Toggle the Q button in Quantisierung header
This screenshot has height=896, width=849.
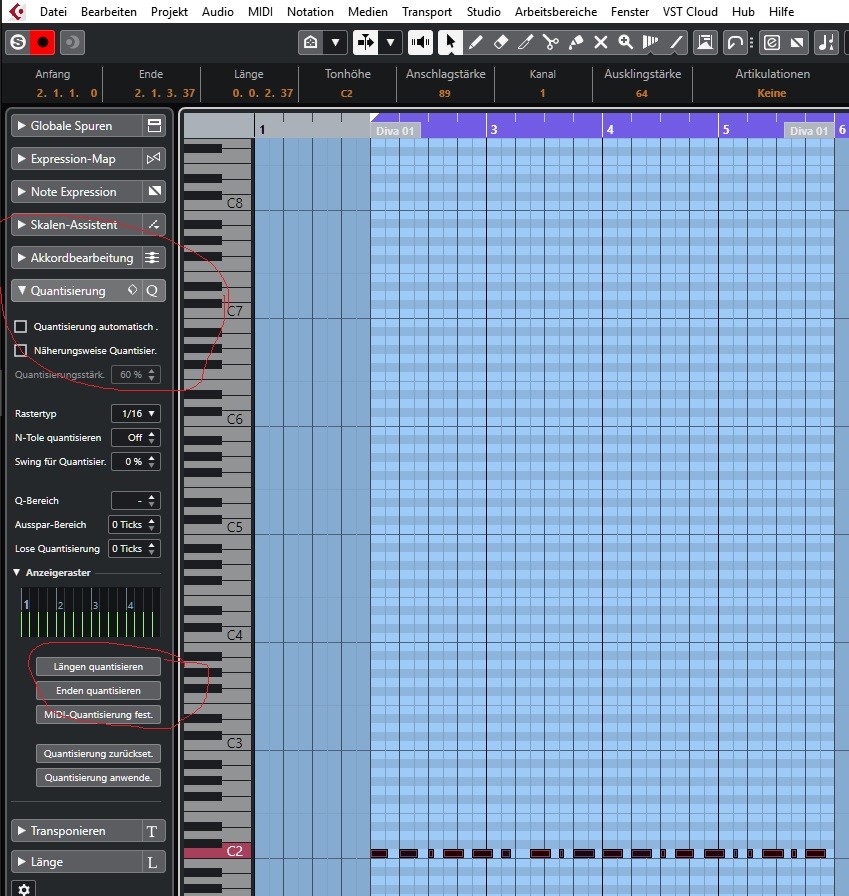click(x=152, y=291)
